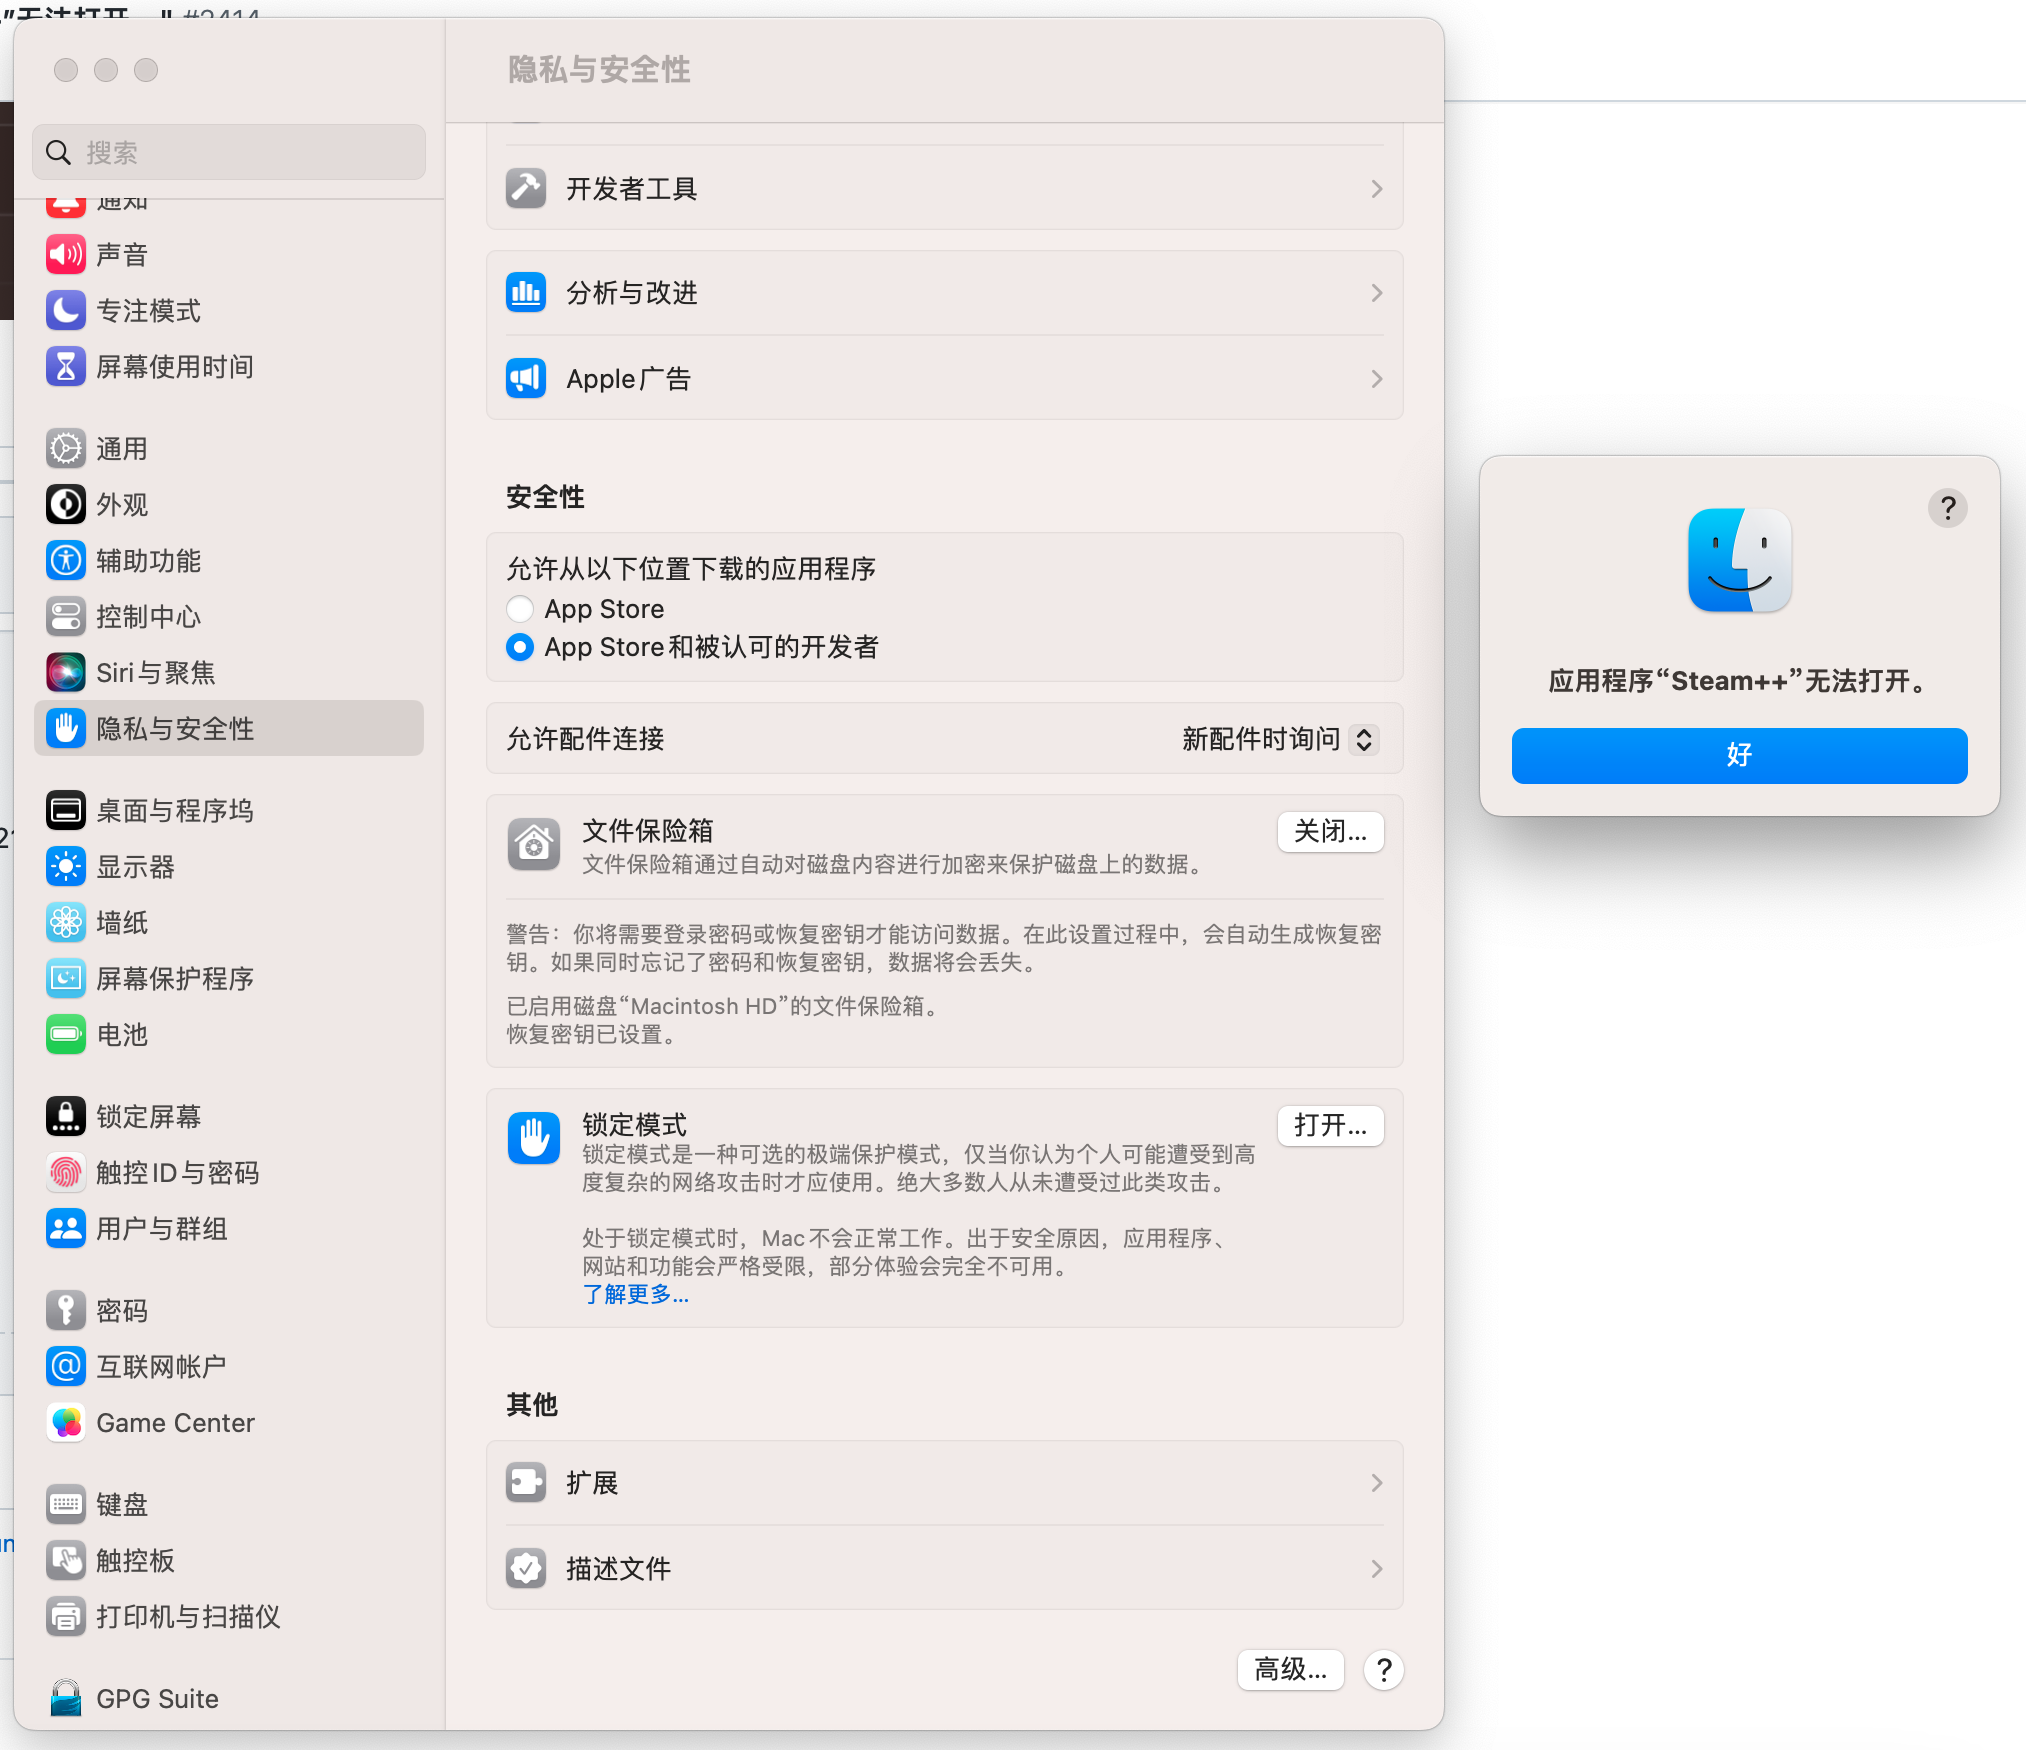Viewport: 2026px width, 1750px height.
Task: Select App Store和被认可的开发者 option
Action: pos(519,647)
